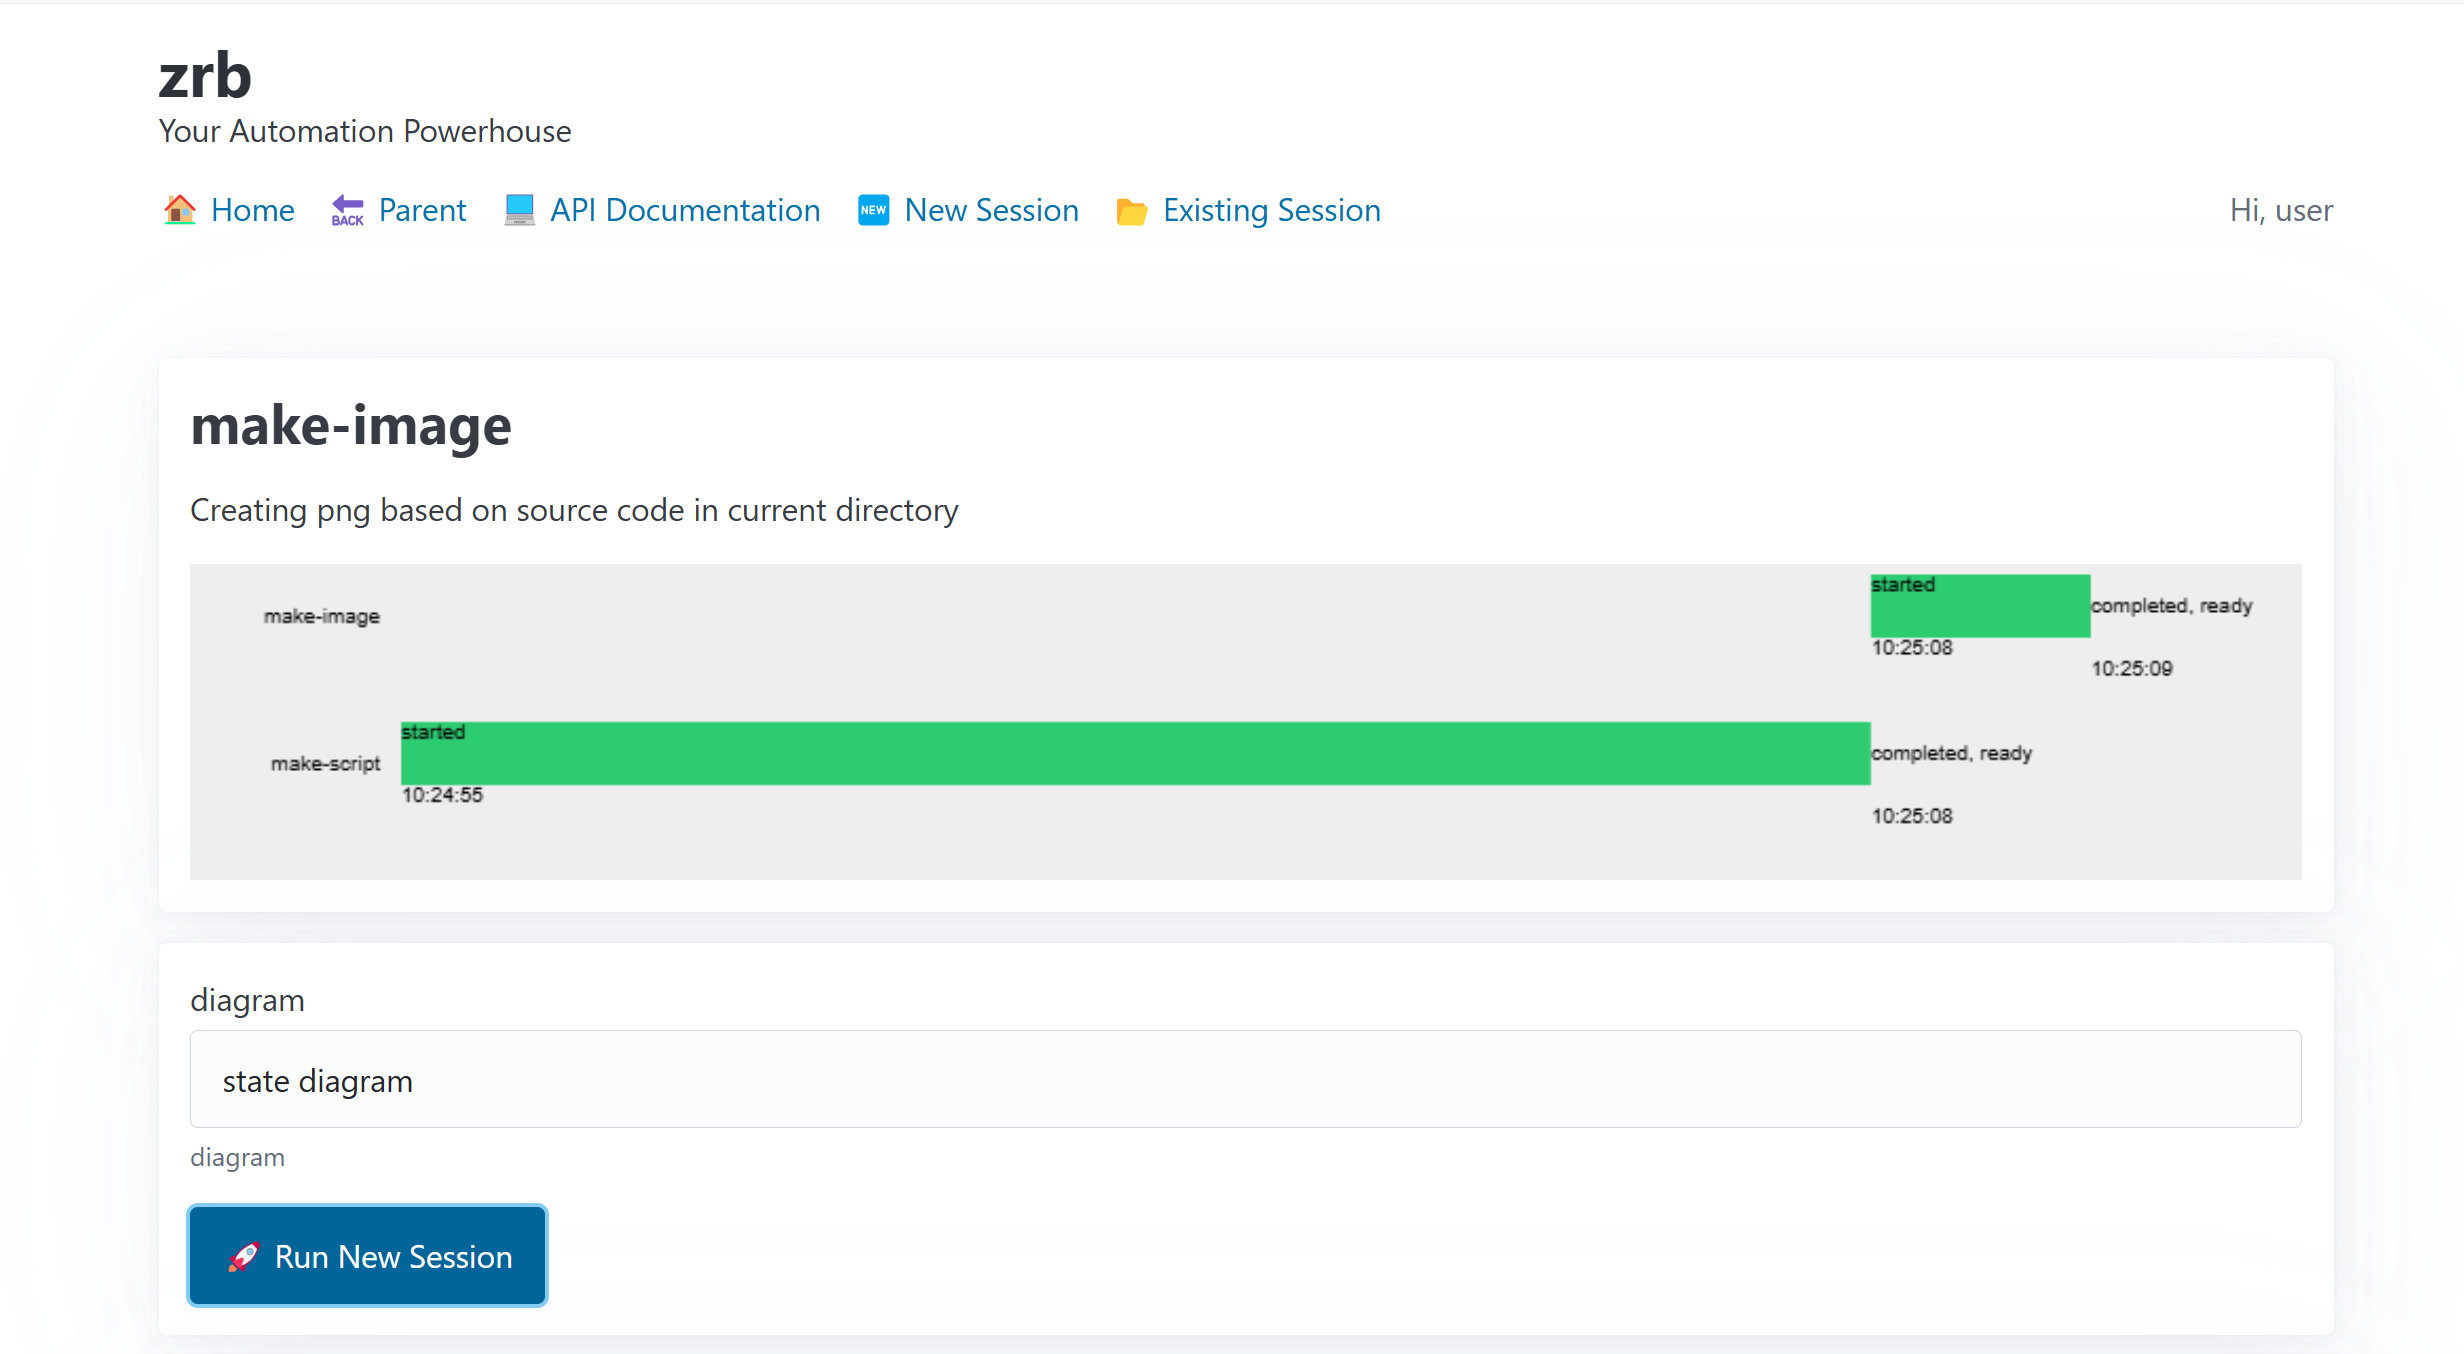Click the 'Hi, user' greeting

2281,210
